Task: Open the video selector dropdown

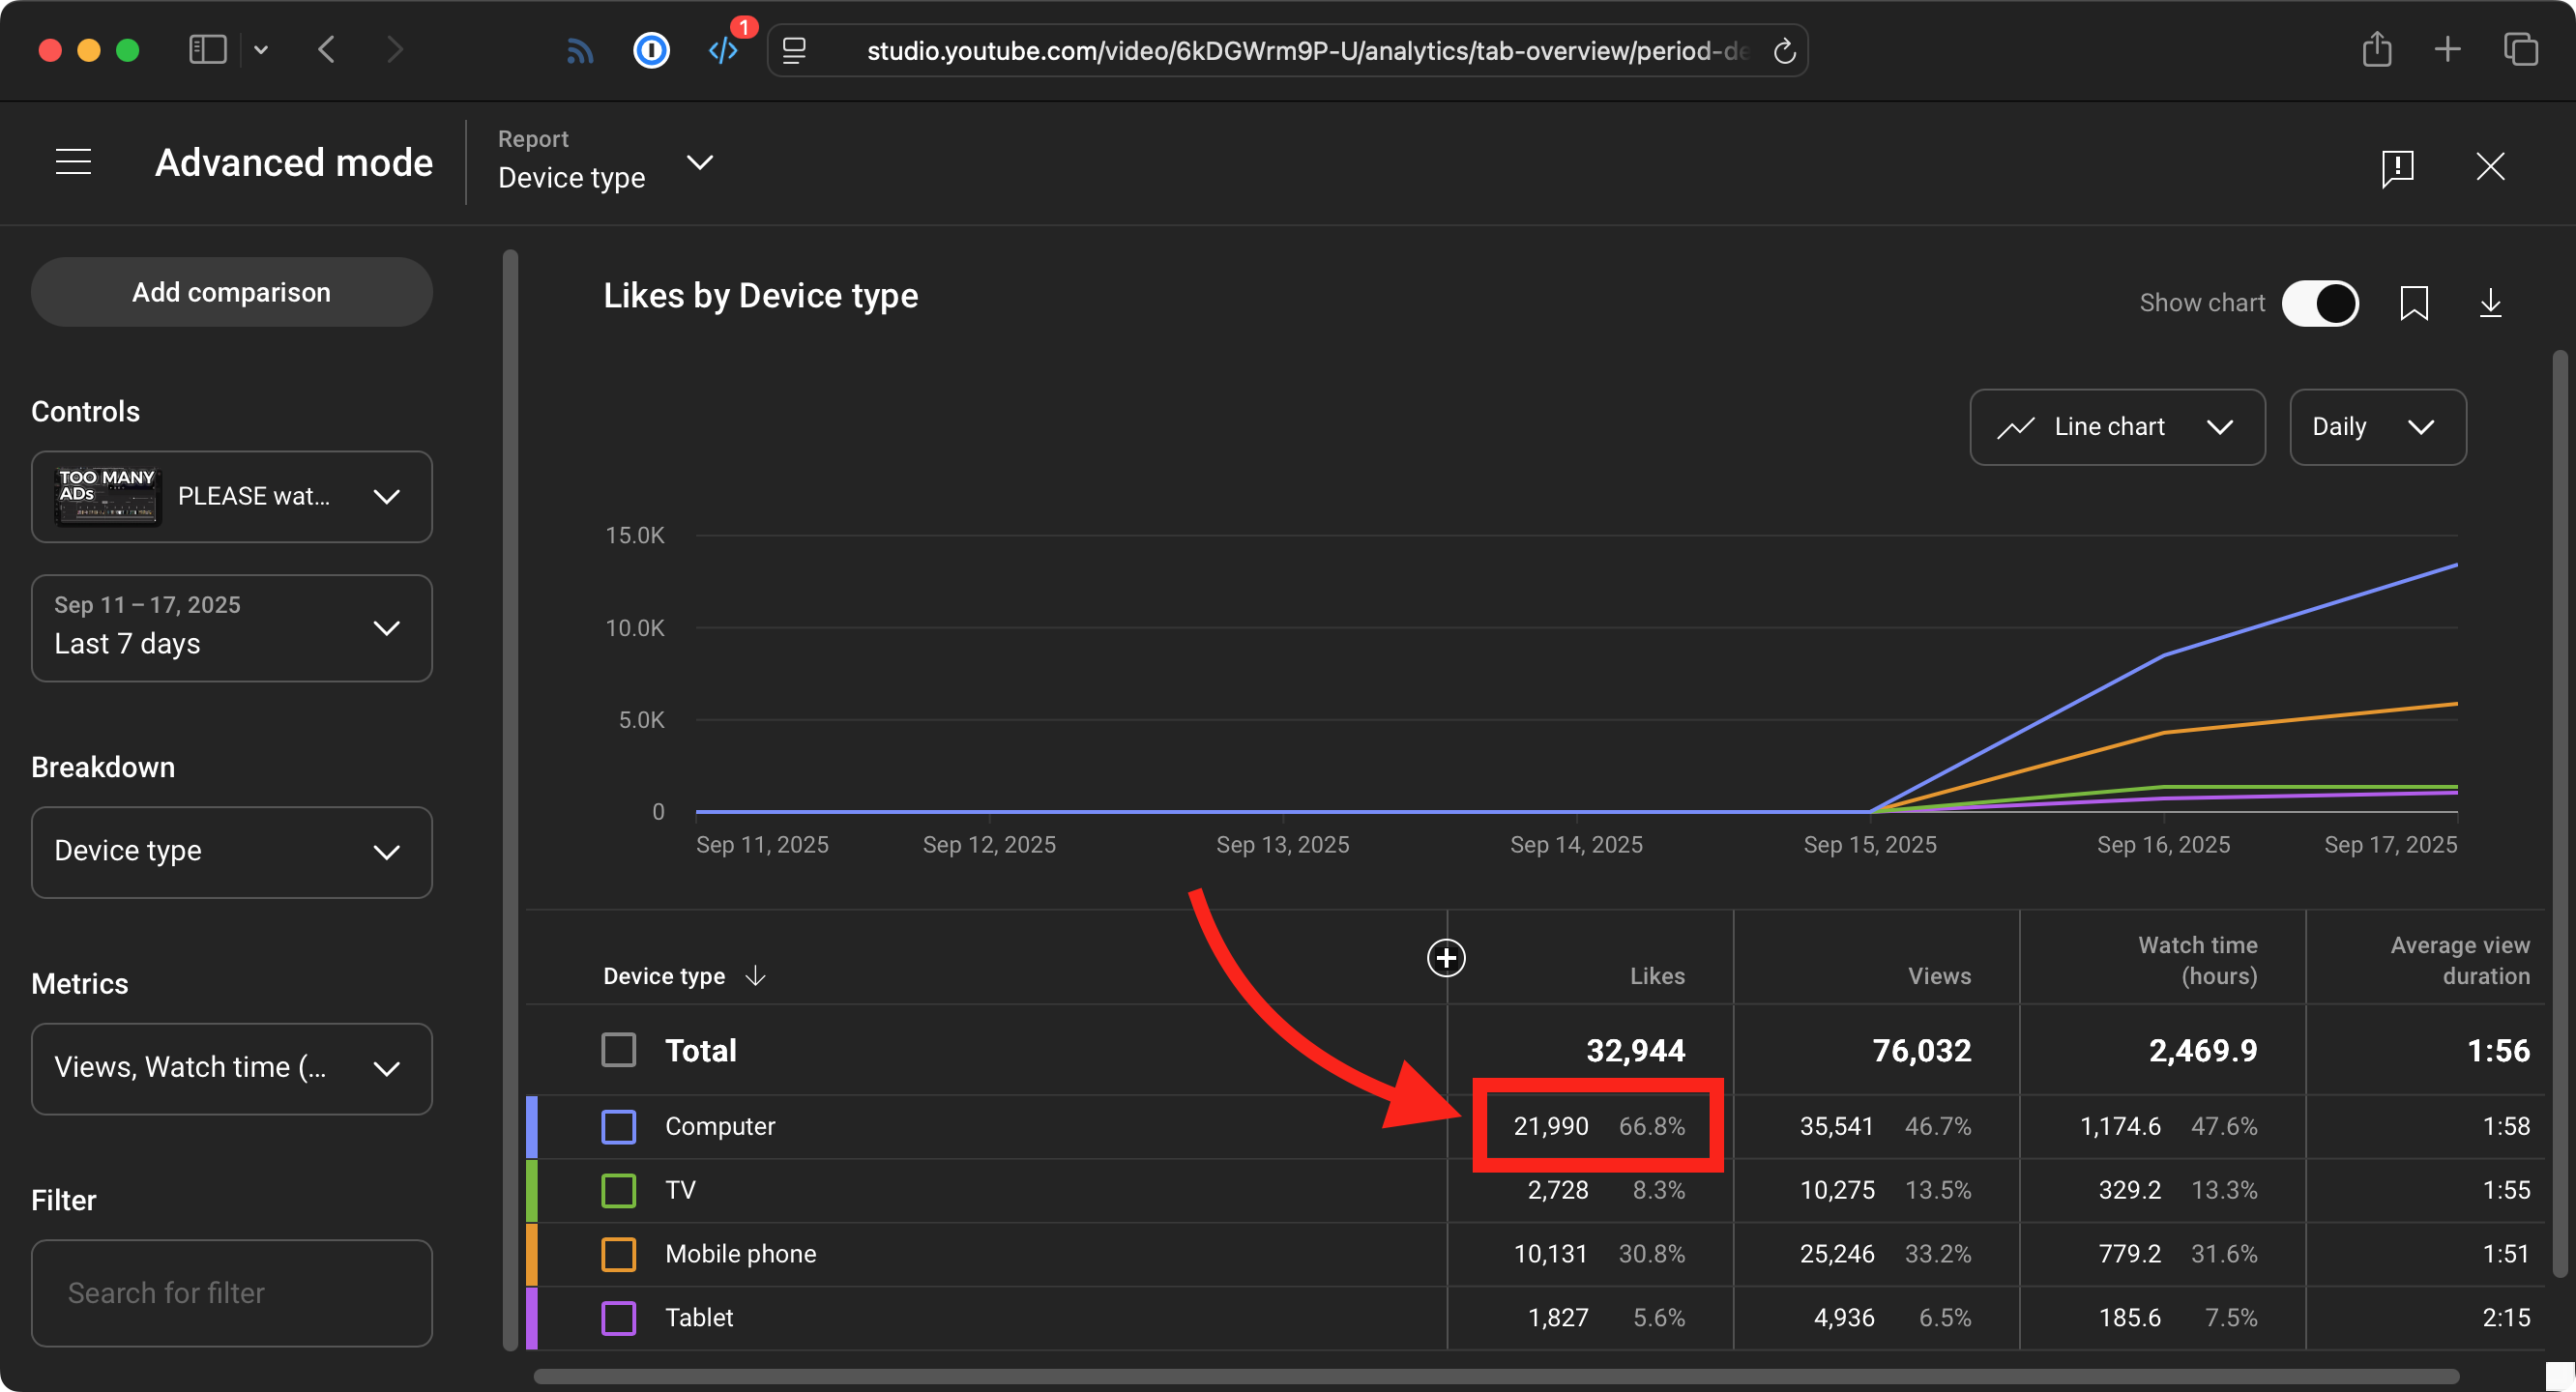Action: 232,497
